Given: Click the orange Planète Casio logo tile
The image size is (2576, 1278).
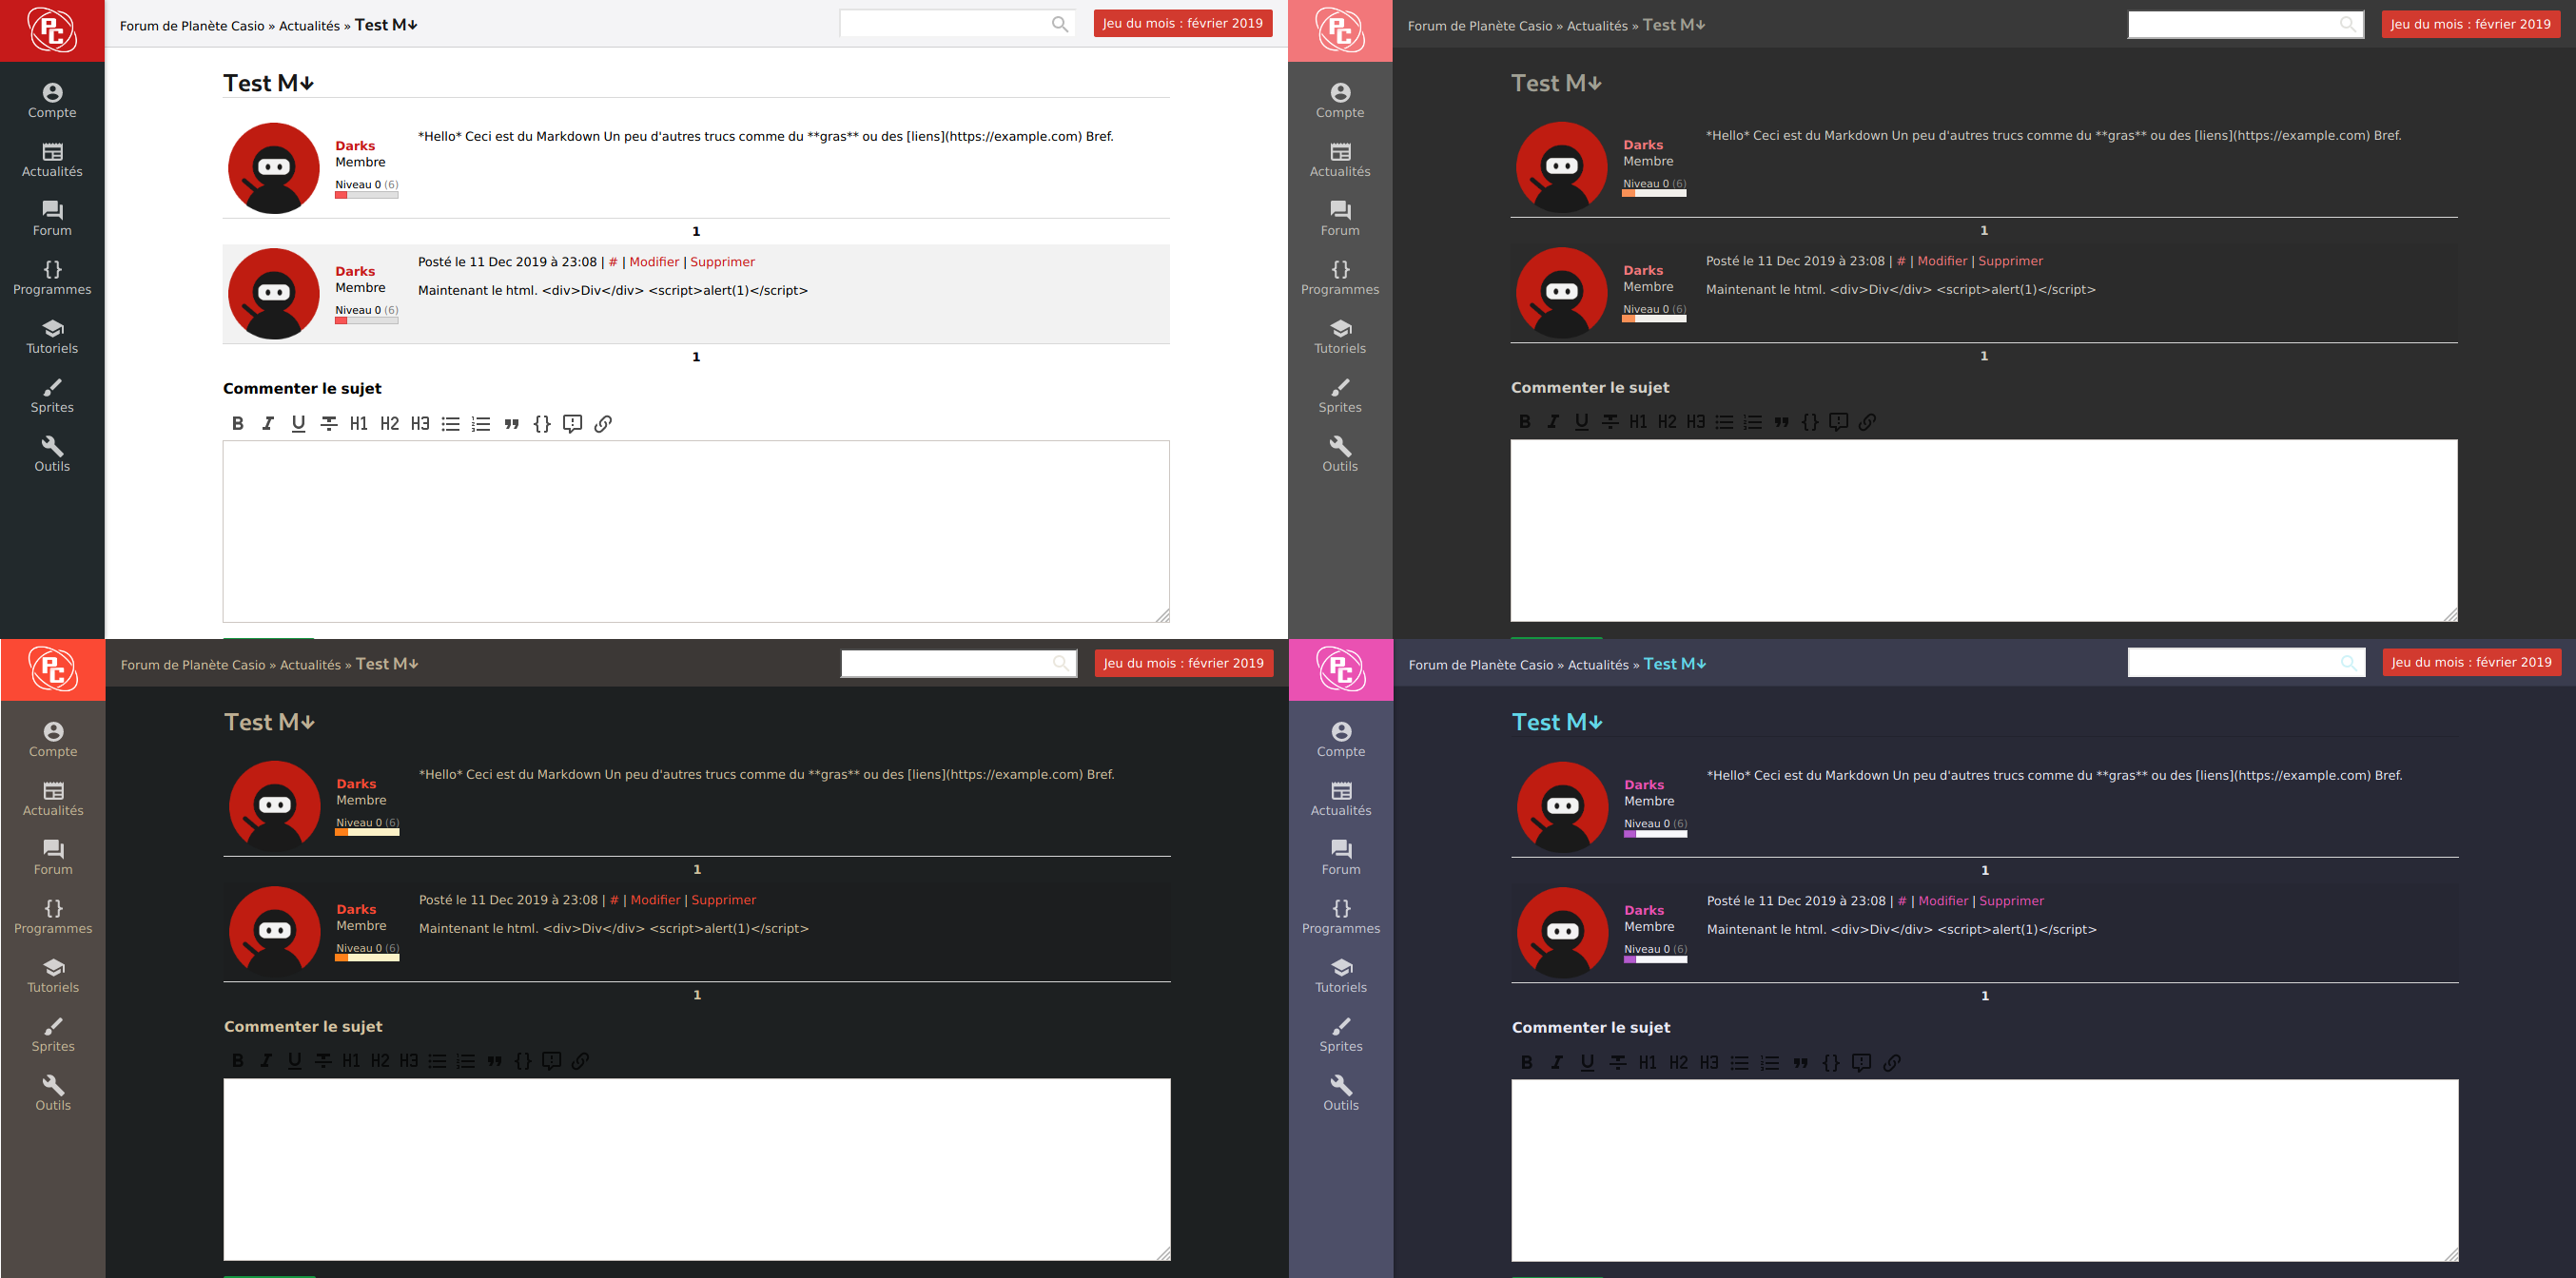Looking at the screenshot, I should click(x=53, y=670).
